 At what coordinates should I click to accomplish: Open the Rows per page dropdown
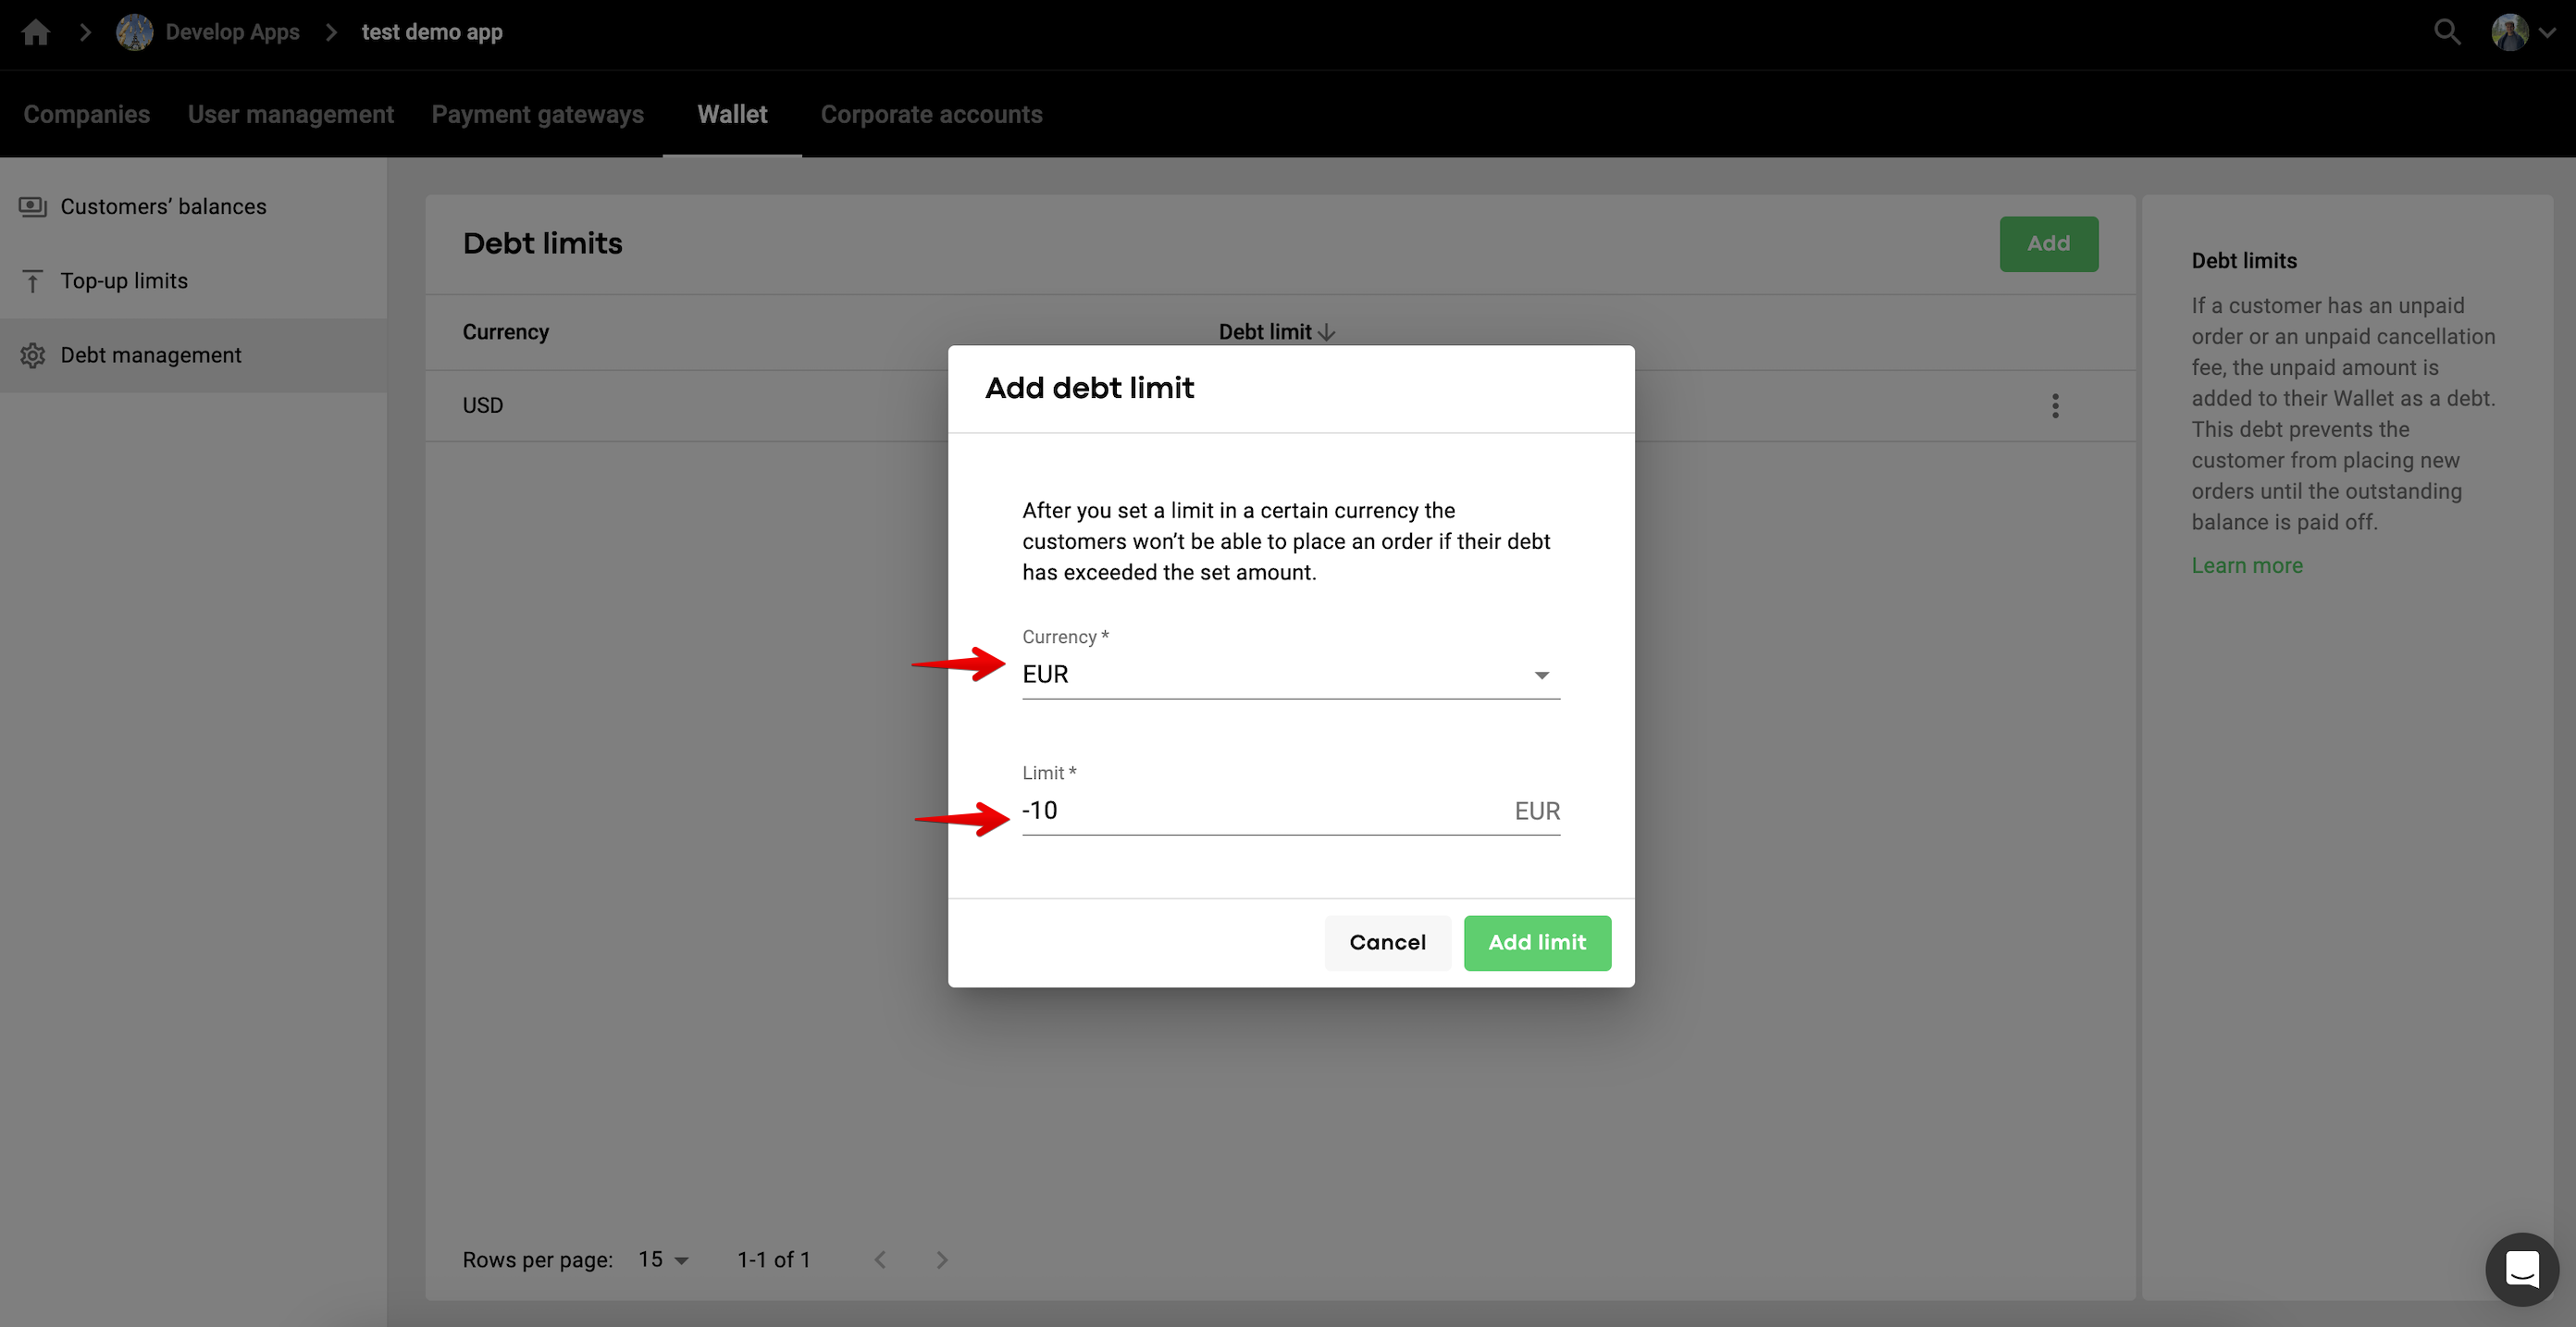pos(664,1260)
